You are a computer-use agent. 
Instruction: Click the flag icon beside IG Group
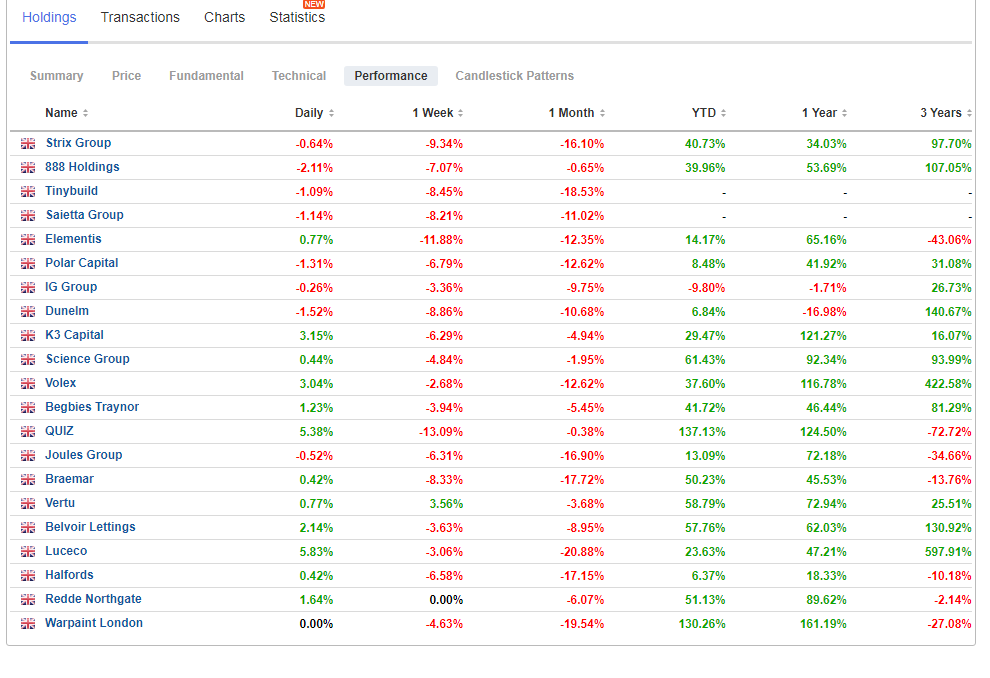pos(28,287)
